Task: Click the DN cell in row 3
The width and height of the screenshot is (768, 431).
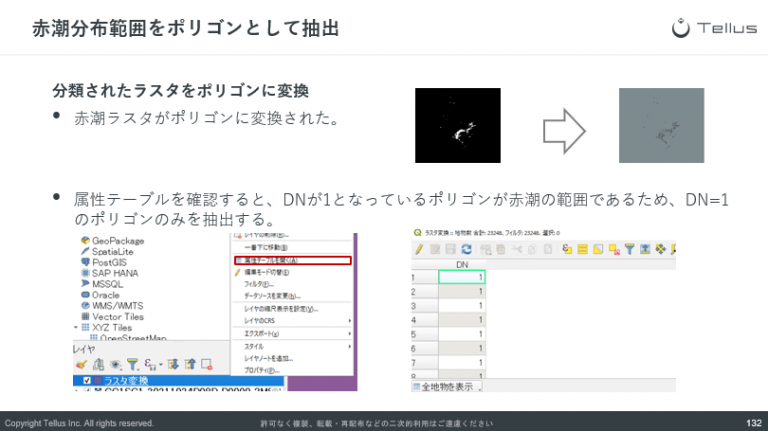Action: pos(462,306)
